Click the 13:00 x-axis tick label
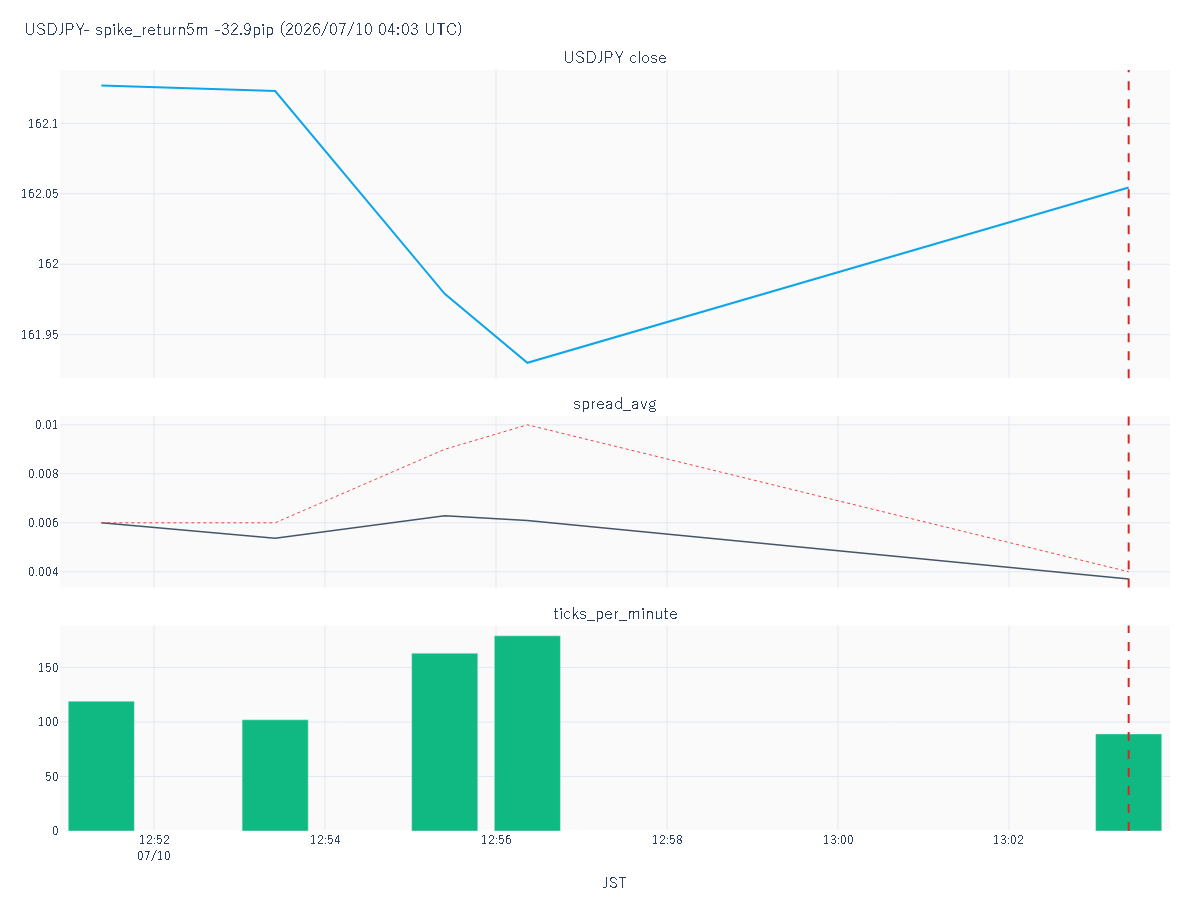1200x900 pixels. click(837, 840)
